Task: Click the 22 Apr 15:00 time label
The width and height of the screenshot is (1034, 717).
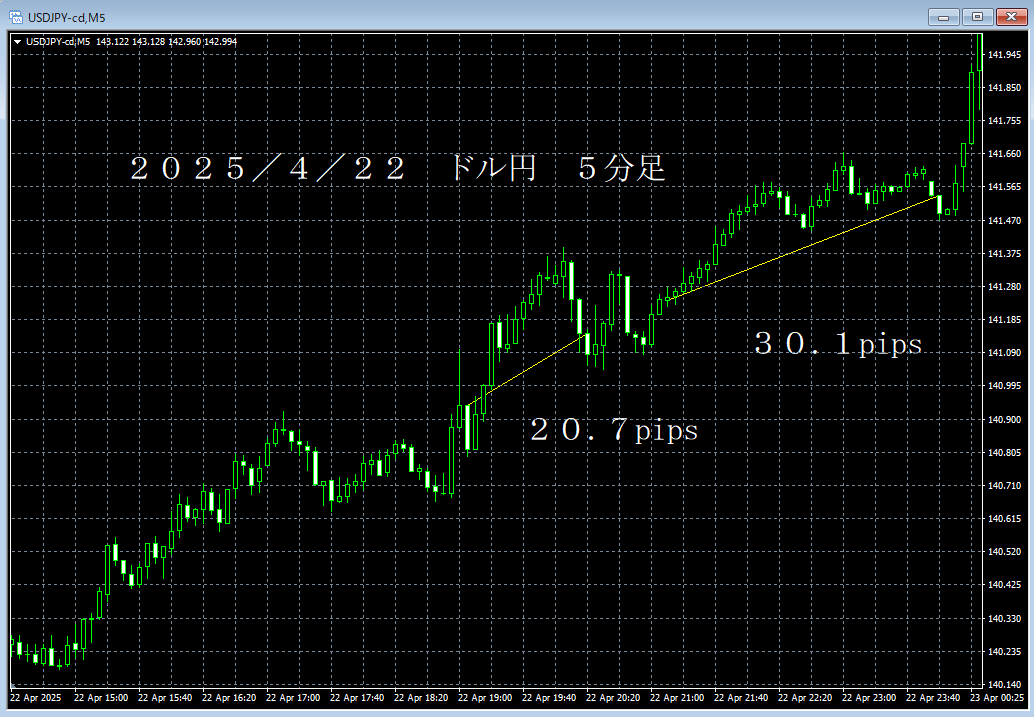Action: (x=101, y=698)
